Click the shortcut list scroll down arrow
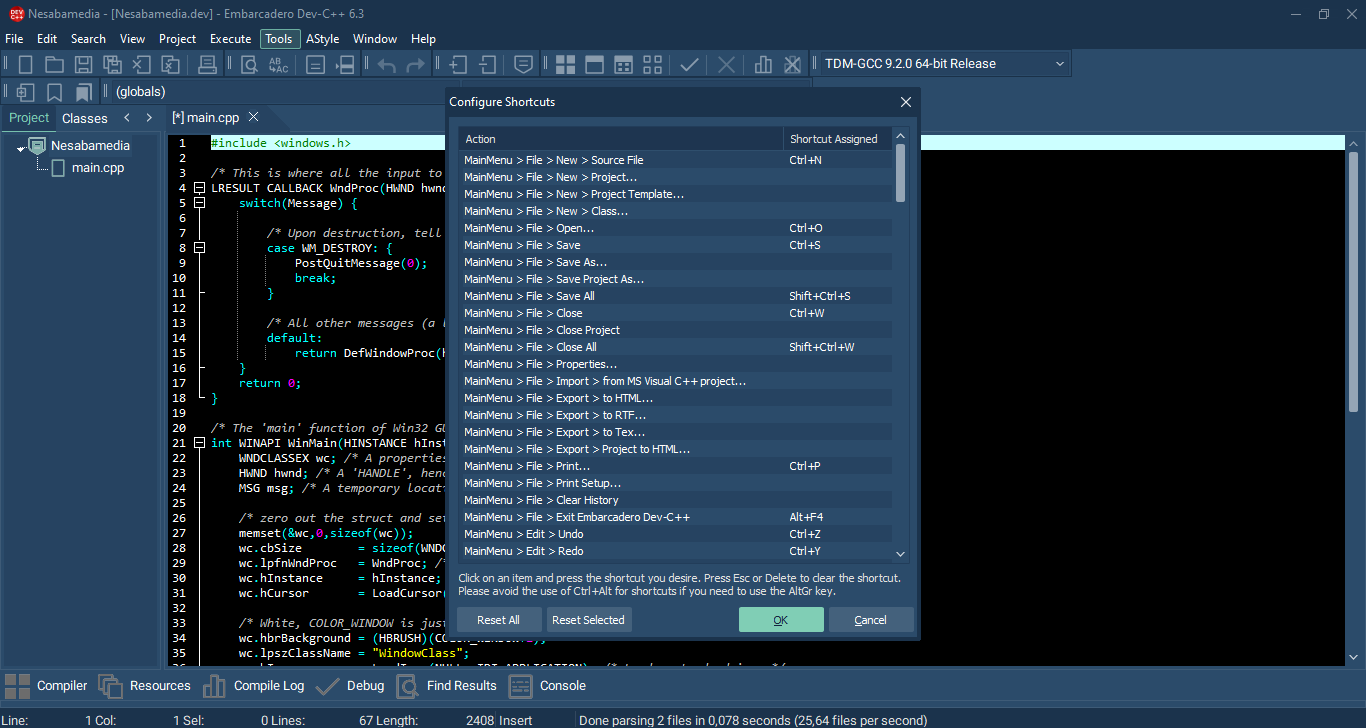This screenshot has height=728, width=1366. (900, 553)
